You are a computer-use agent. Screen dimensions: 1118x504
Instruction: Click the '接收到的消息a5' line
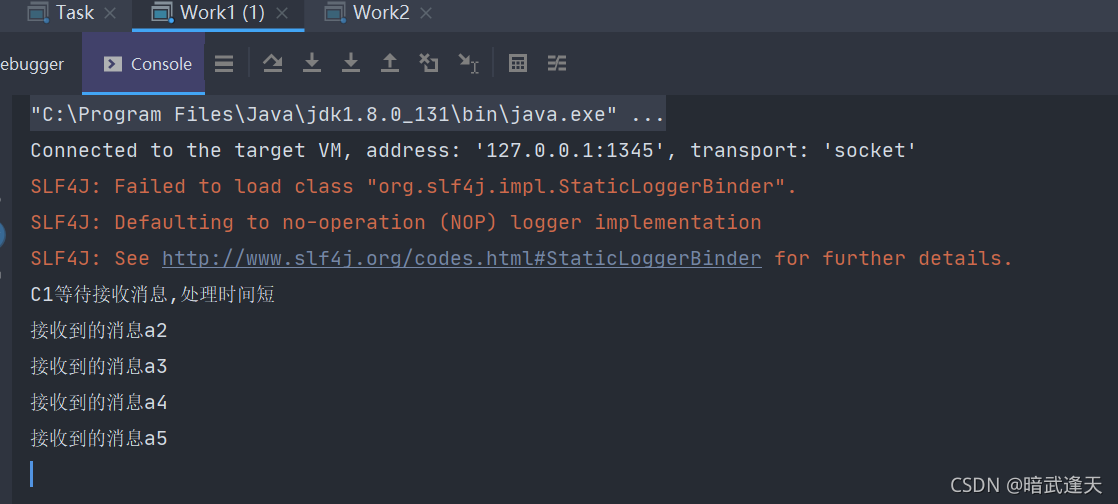[x=98, y=438]
